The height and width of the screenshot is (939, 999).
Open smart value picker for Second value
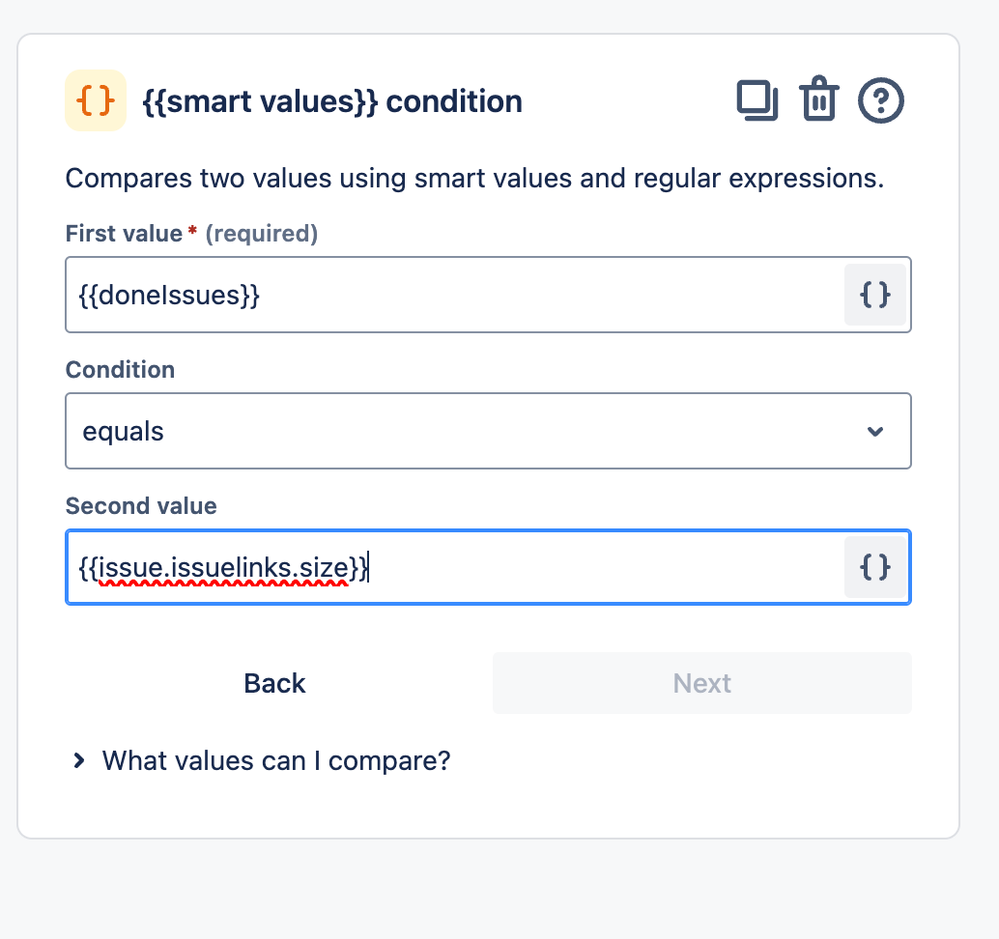coord(875,567)
